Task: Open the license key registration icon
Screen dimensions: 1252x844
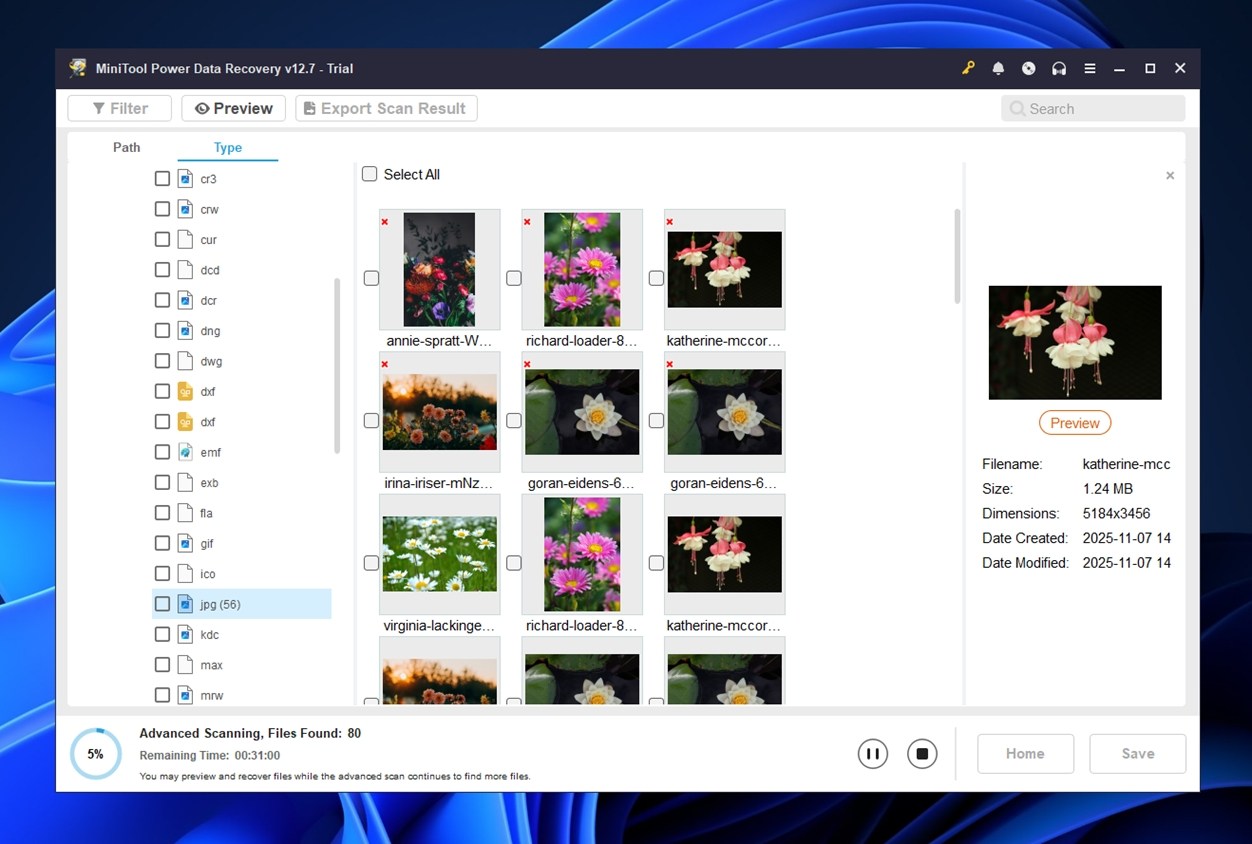Action: point(967,68)
